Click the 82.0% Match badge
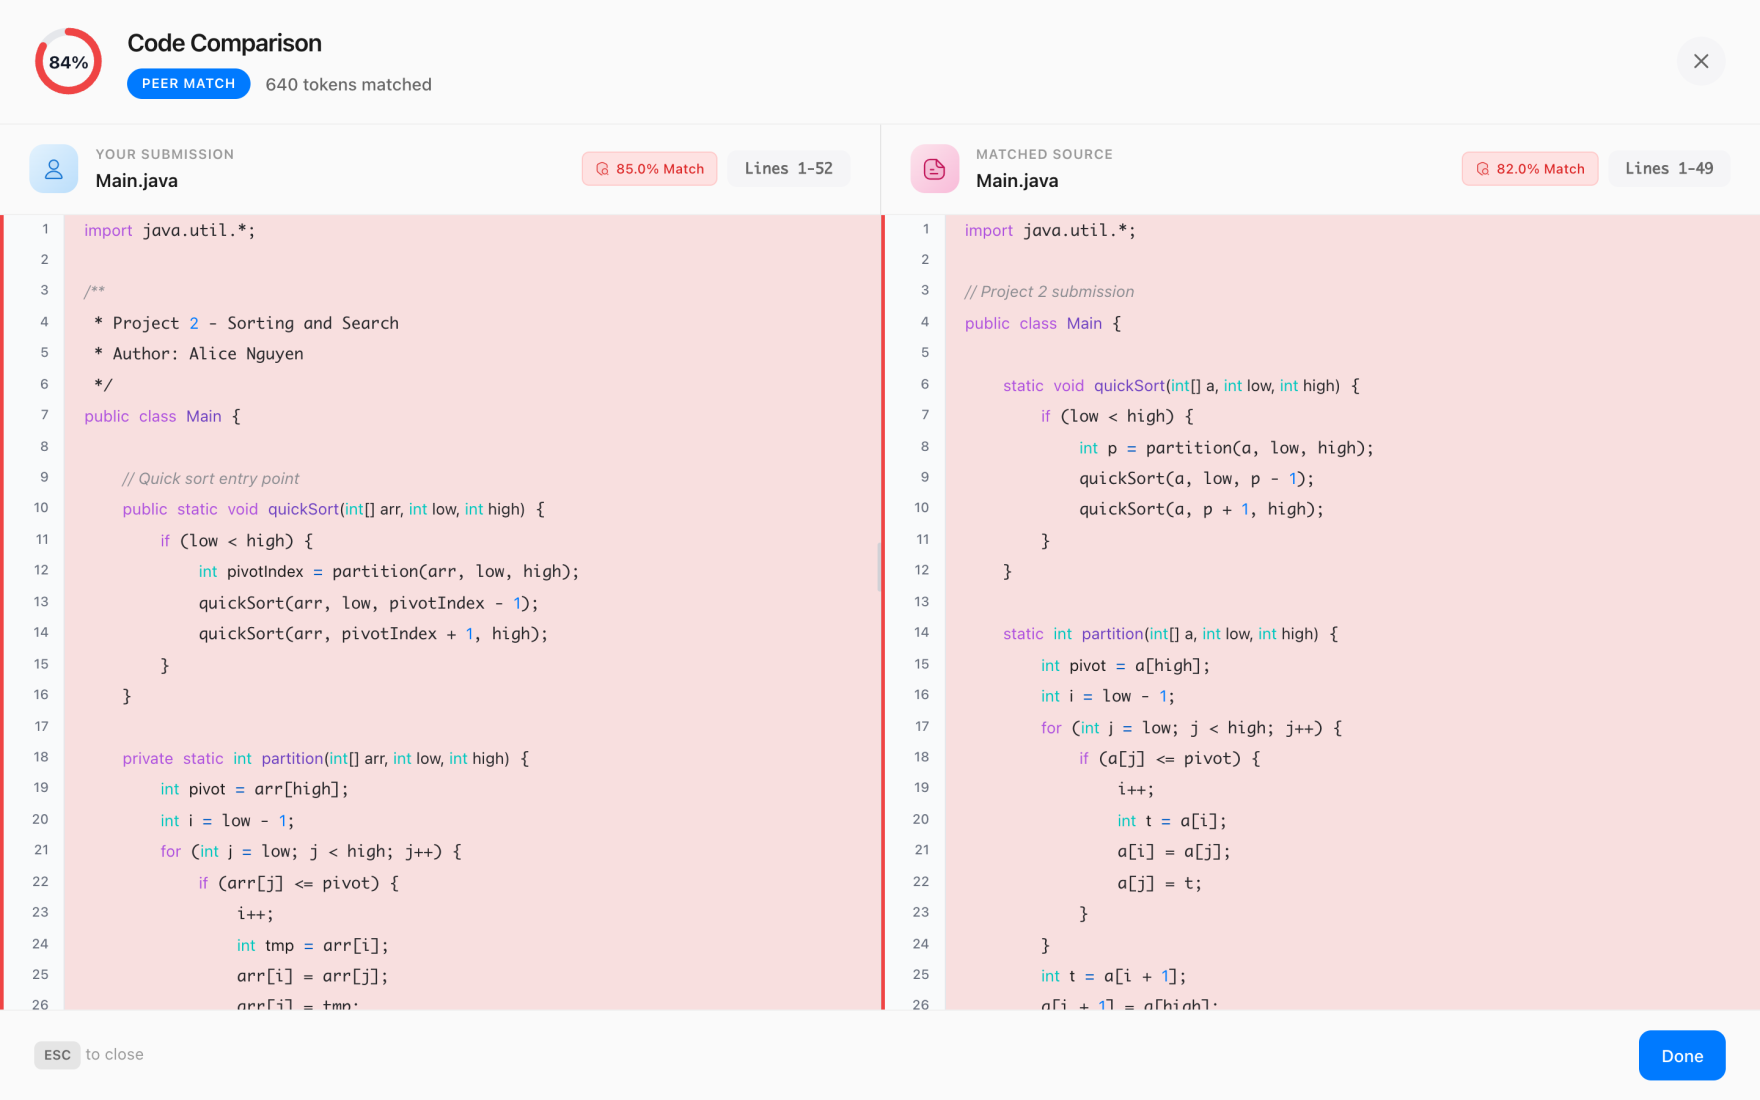This screenshot has height=1100, width=1760. pos(1529,168)
